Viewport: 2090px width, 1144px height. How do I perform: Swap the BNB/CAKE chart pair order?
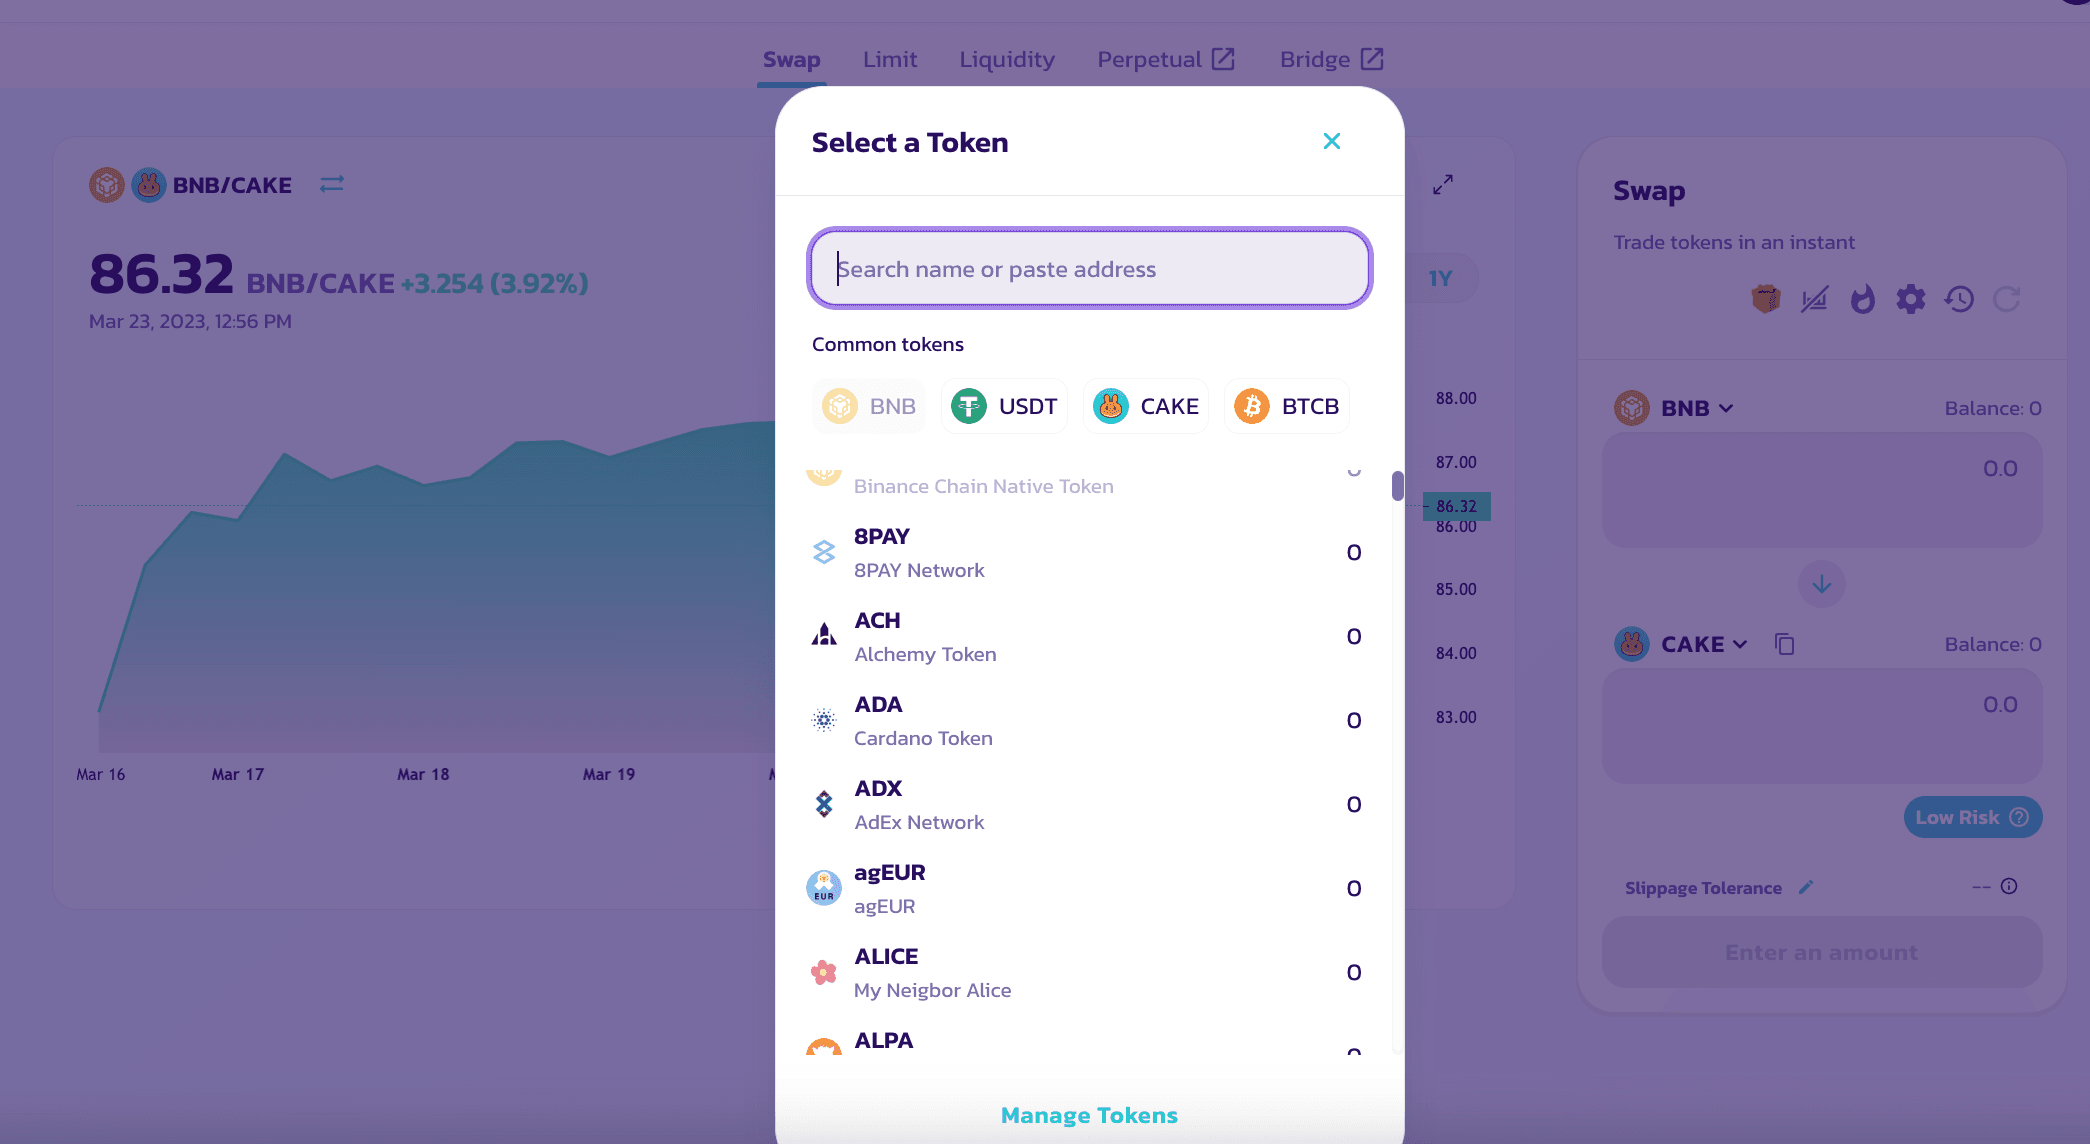[x=332, y=184]
